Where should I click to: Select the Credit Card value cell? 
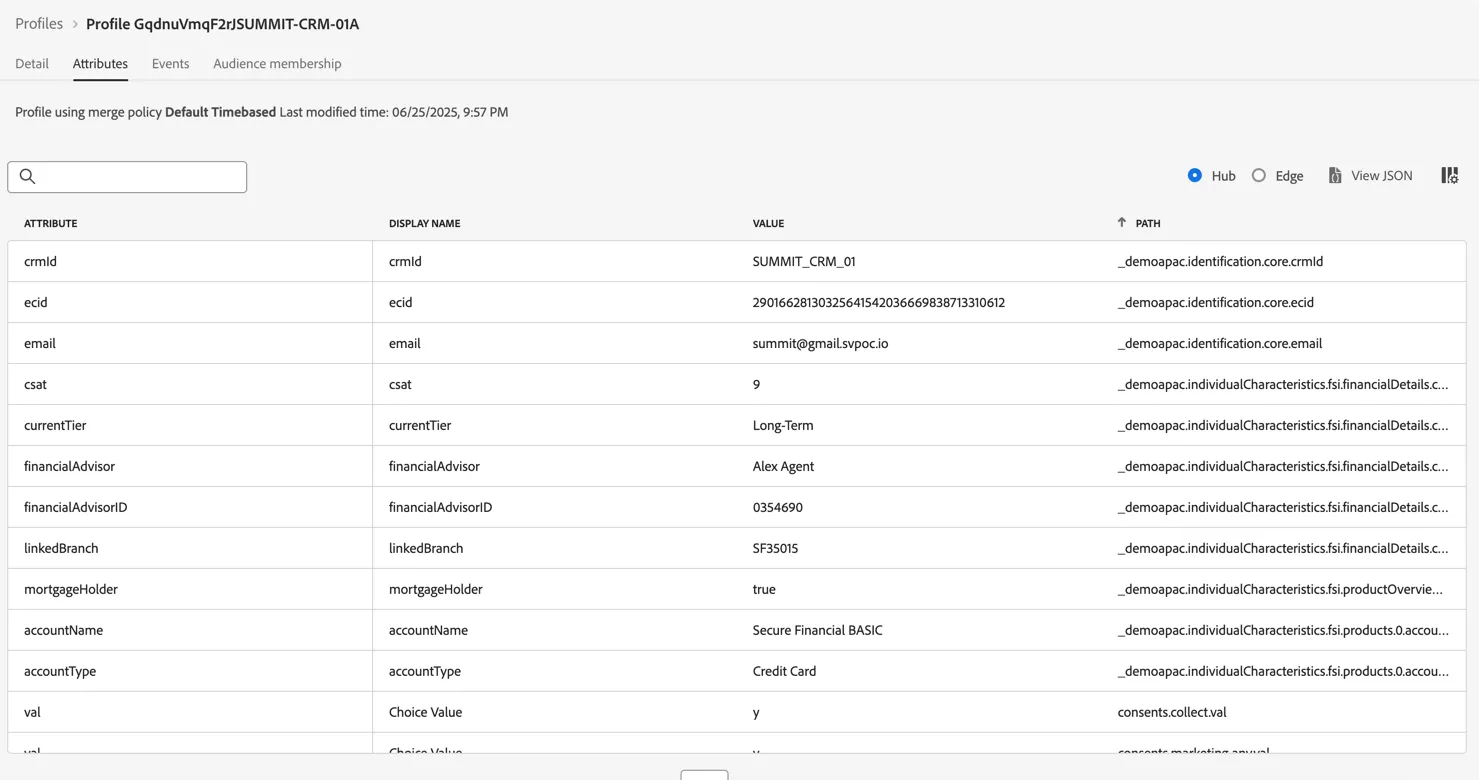(784, 671)
